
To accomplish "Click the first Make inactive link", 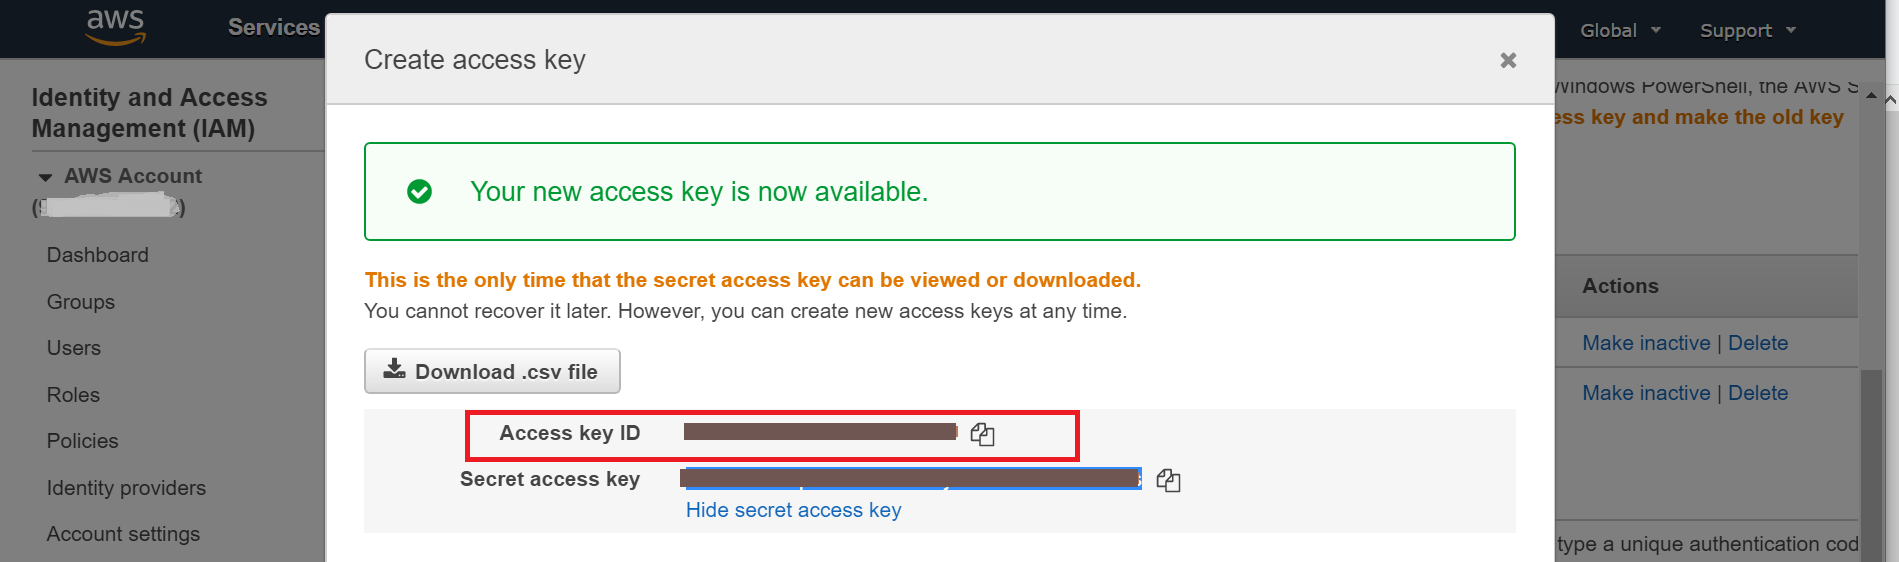I will click(1646, 343).
